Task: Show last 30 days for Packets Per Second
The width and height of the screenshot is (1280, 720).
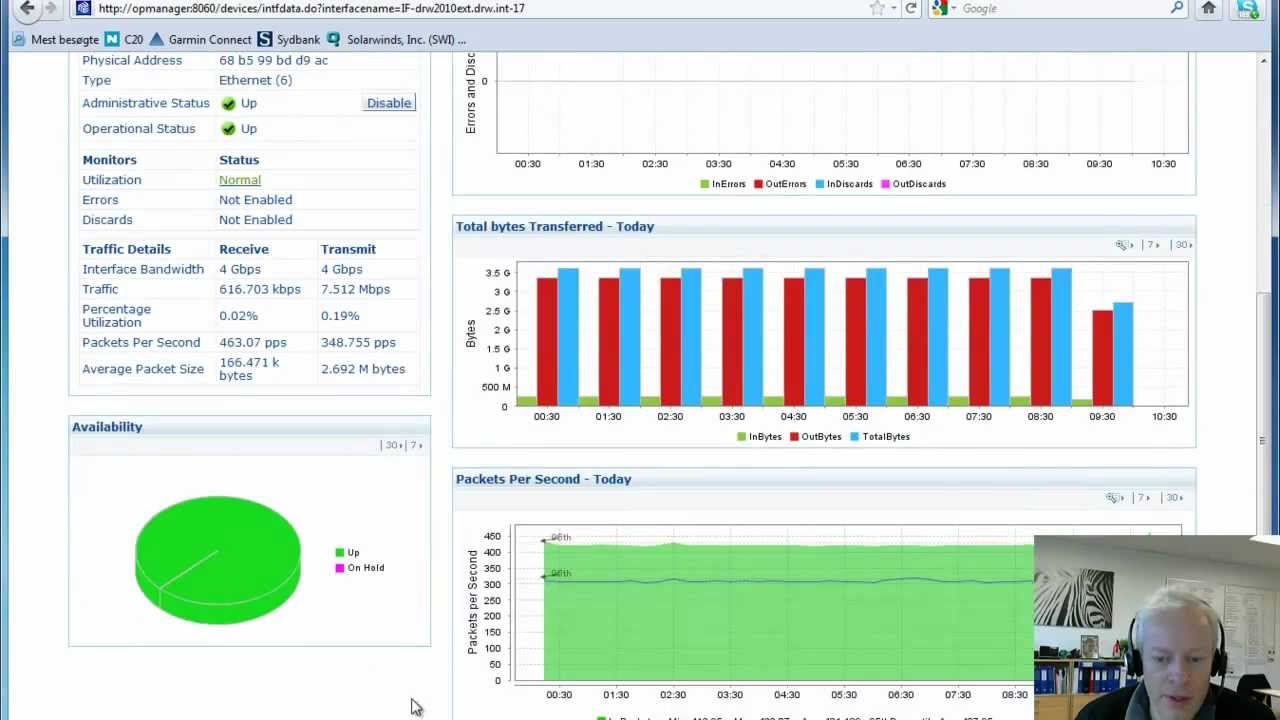Action: [x=1174, y=498]
